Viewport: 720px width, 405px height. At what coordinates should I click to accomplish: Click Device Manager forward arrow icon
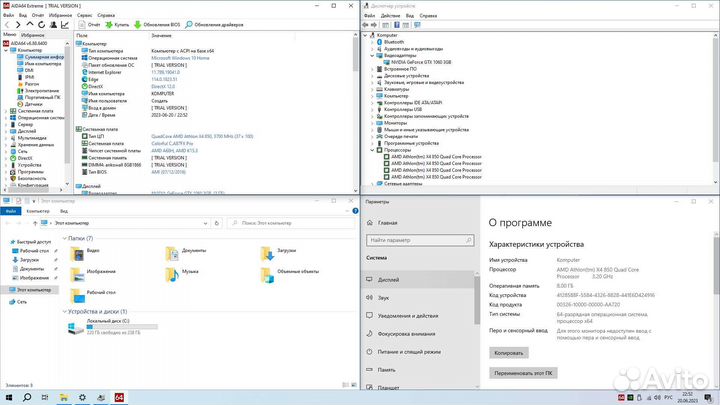(x=374, y=25)
